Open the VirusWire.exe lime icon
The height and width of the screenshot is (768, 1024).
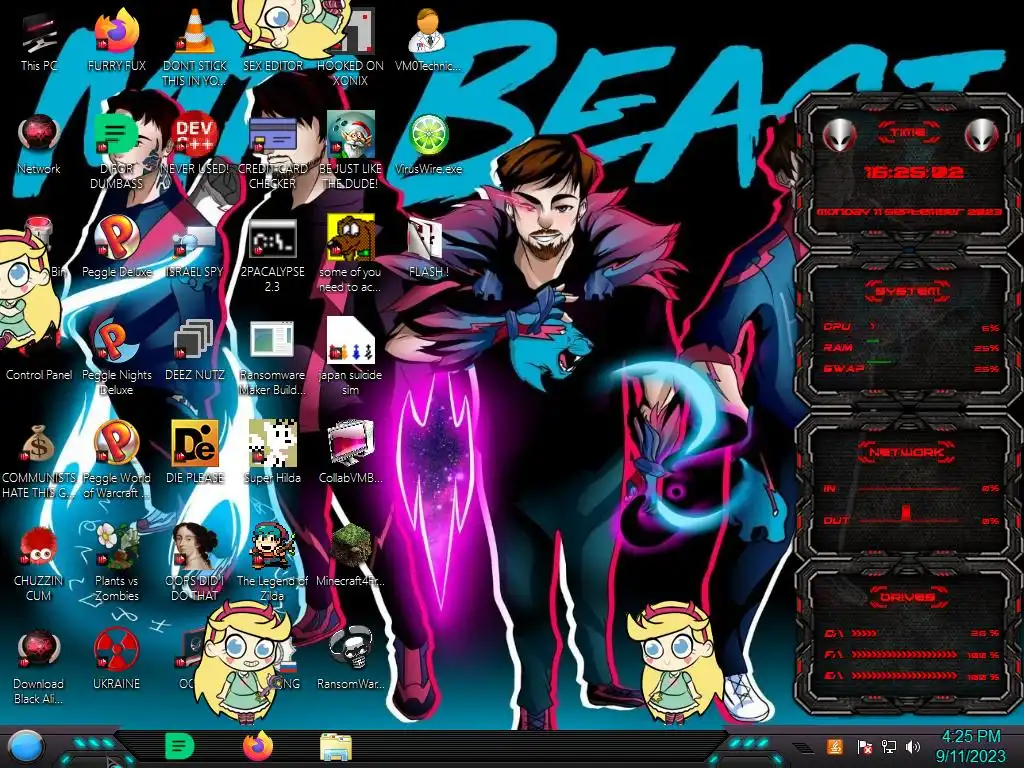point(428,145)
